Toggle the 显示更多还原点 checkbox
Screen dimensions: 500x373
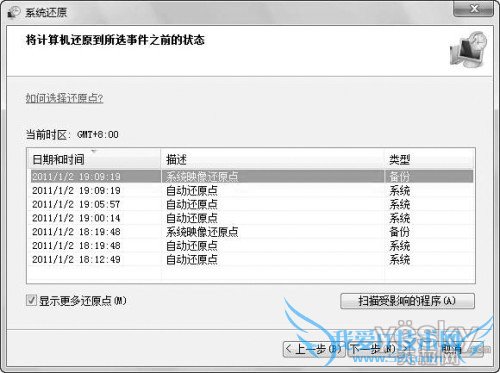31,301
